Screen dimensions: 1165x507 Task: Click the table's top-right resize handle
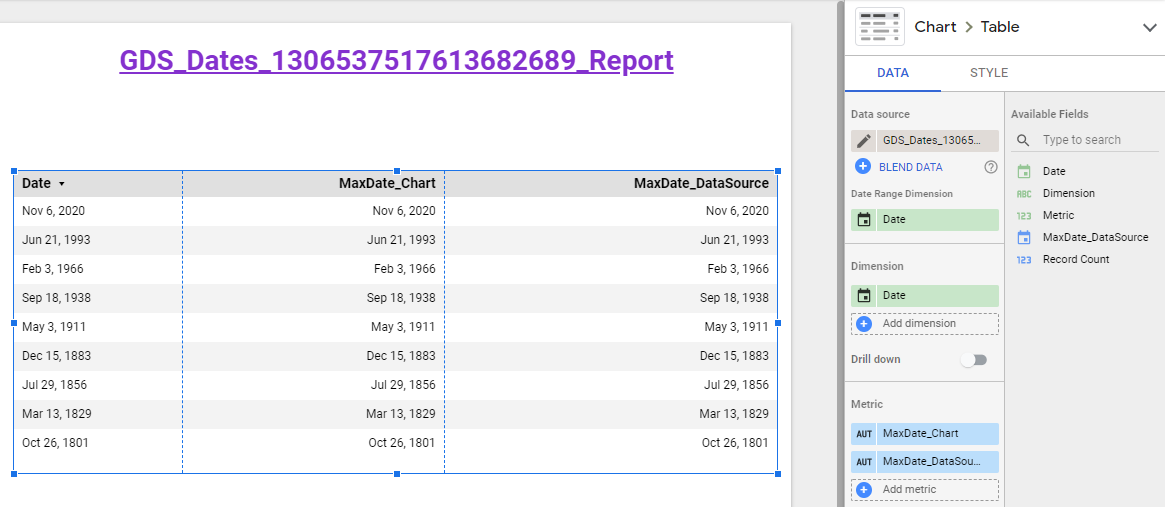(x=778, y=171)
